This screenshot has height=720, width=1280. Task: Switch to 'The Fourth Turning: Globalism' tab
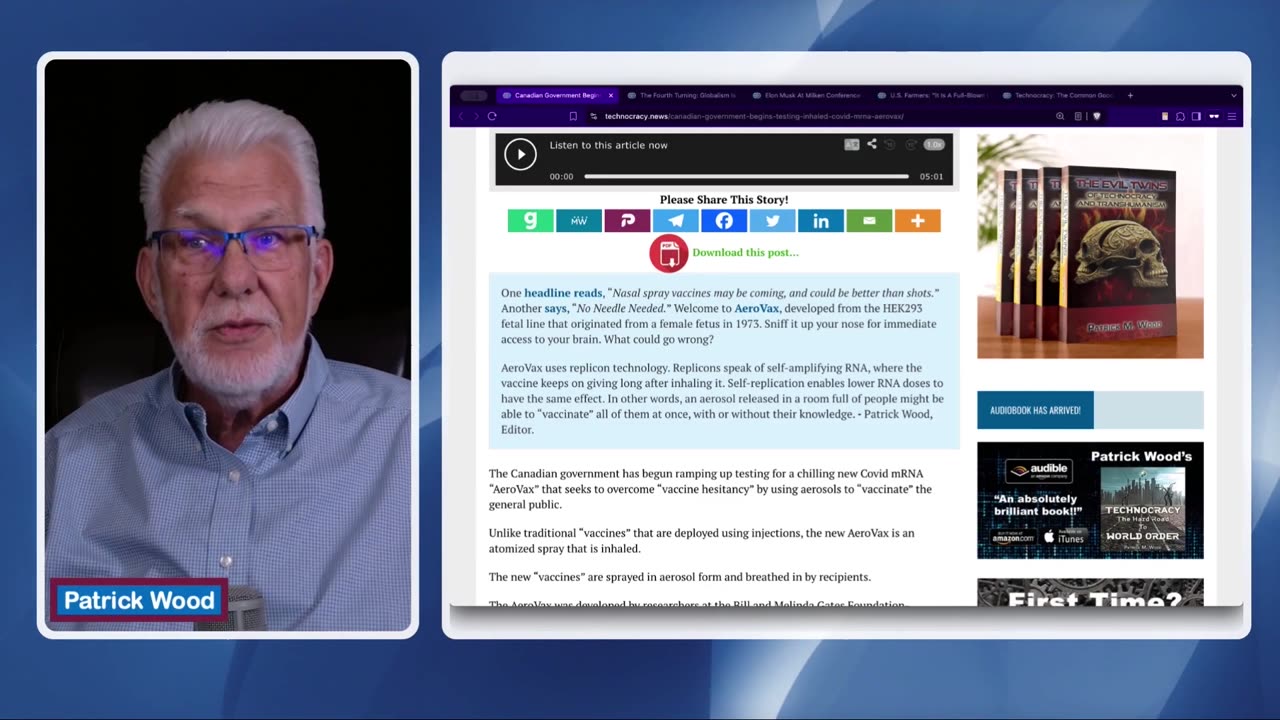(x=682, y=95)
